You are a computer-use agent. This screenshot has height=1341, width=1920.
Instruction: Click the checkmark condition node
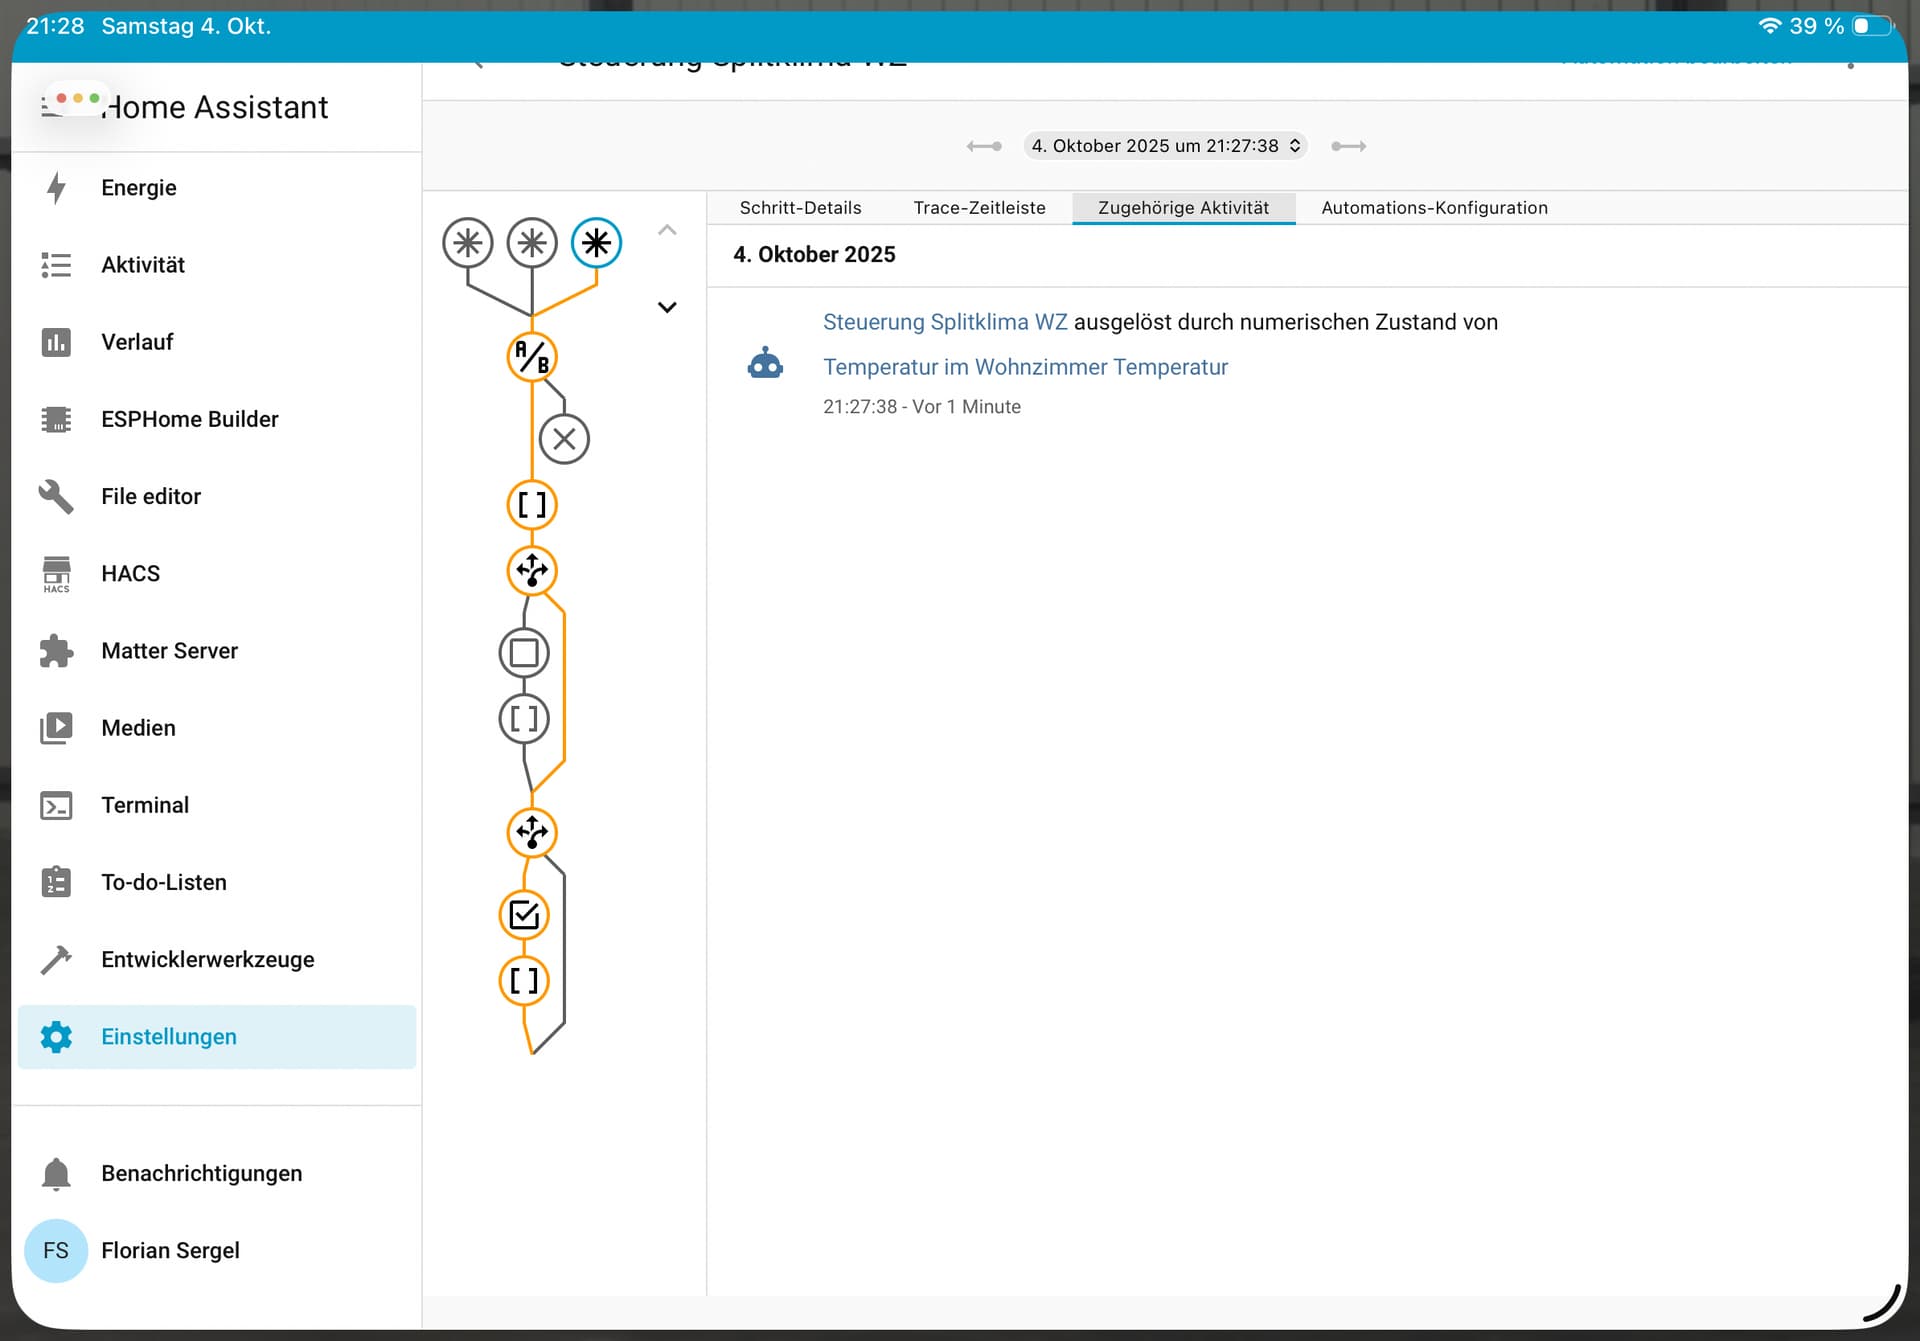point(524,915)
